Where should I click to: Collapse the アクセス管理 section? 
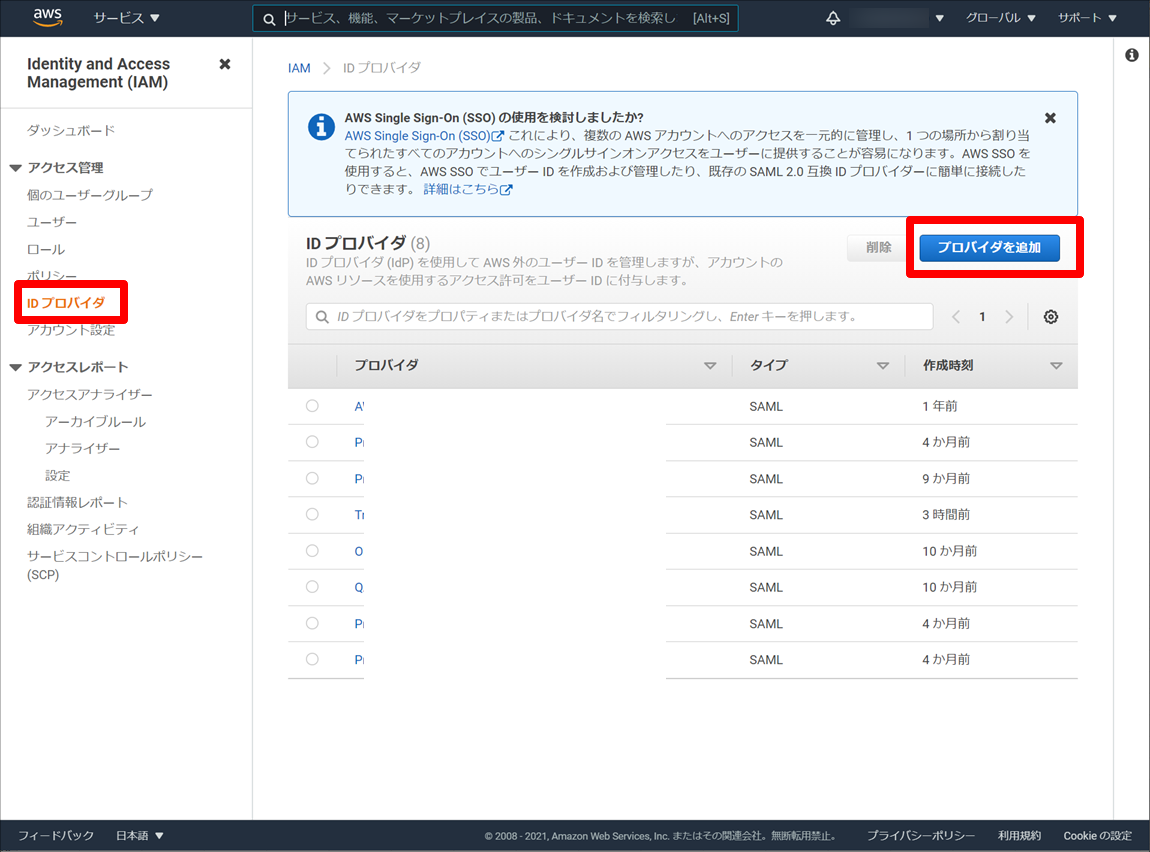15,168
